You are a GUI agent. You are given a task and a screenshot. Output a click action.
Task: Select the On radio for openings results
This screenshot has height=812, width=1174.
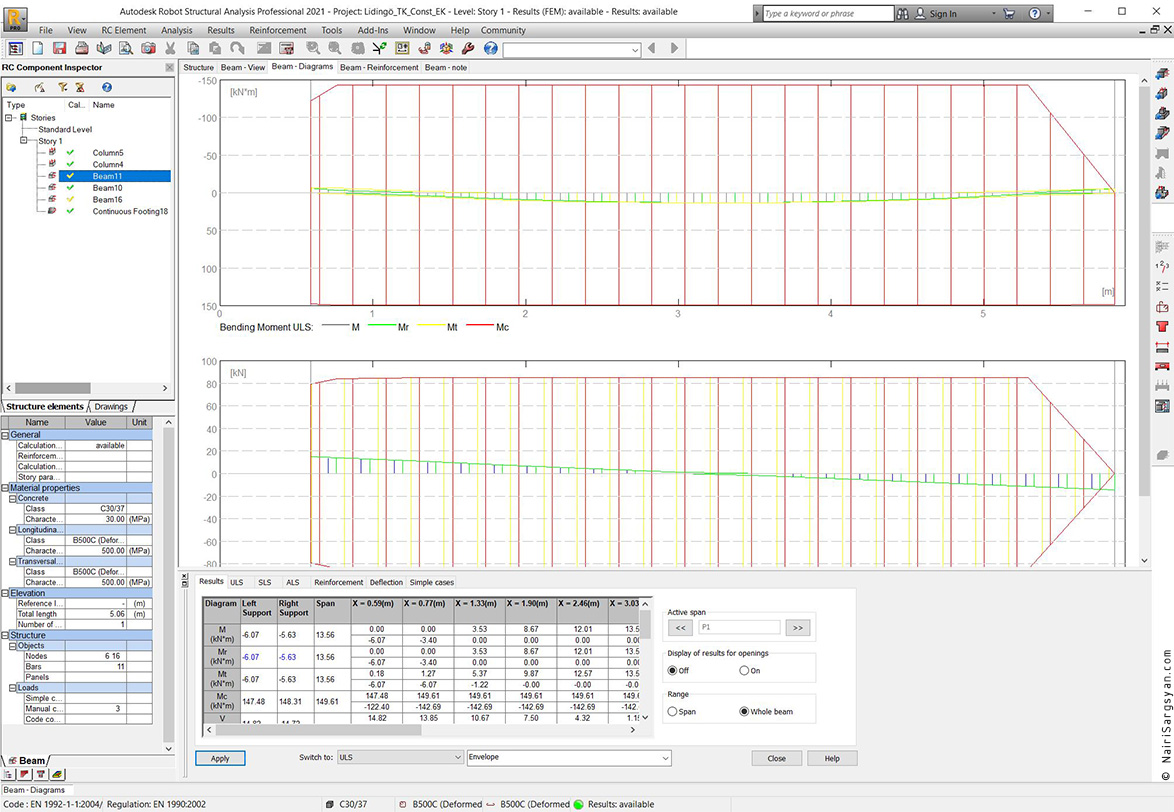pyautogui.click(x=743, y=671)
